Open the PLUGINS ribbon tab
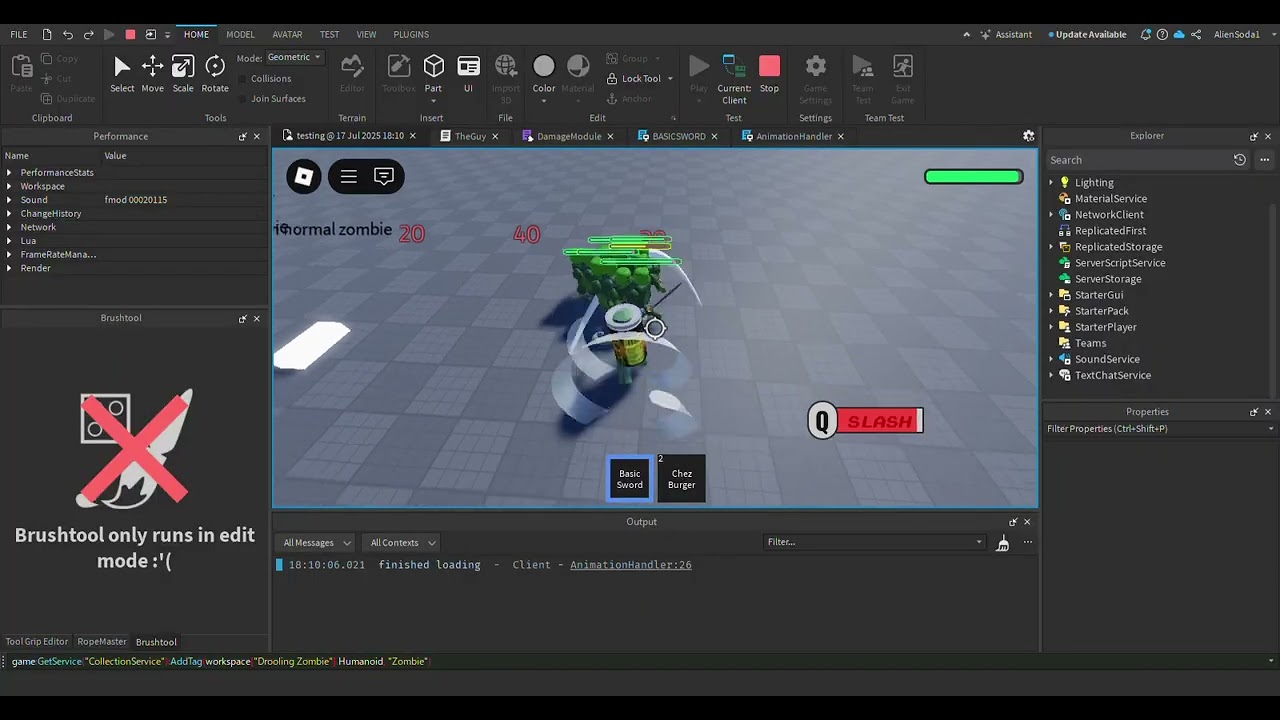 [410, 34]
